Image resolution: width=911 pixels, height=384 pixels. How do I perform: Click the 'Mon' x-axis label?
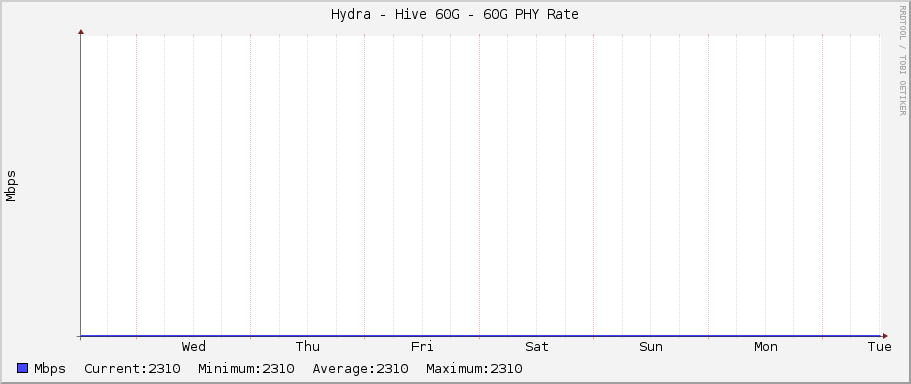766,347
